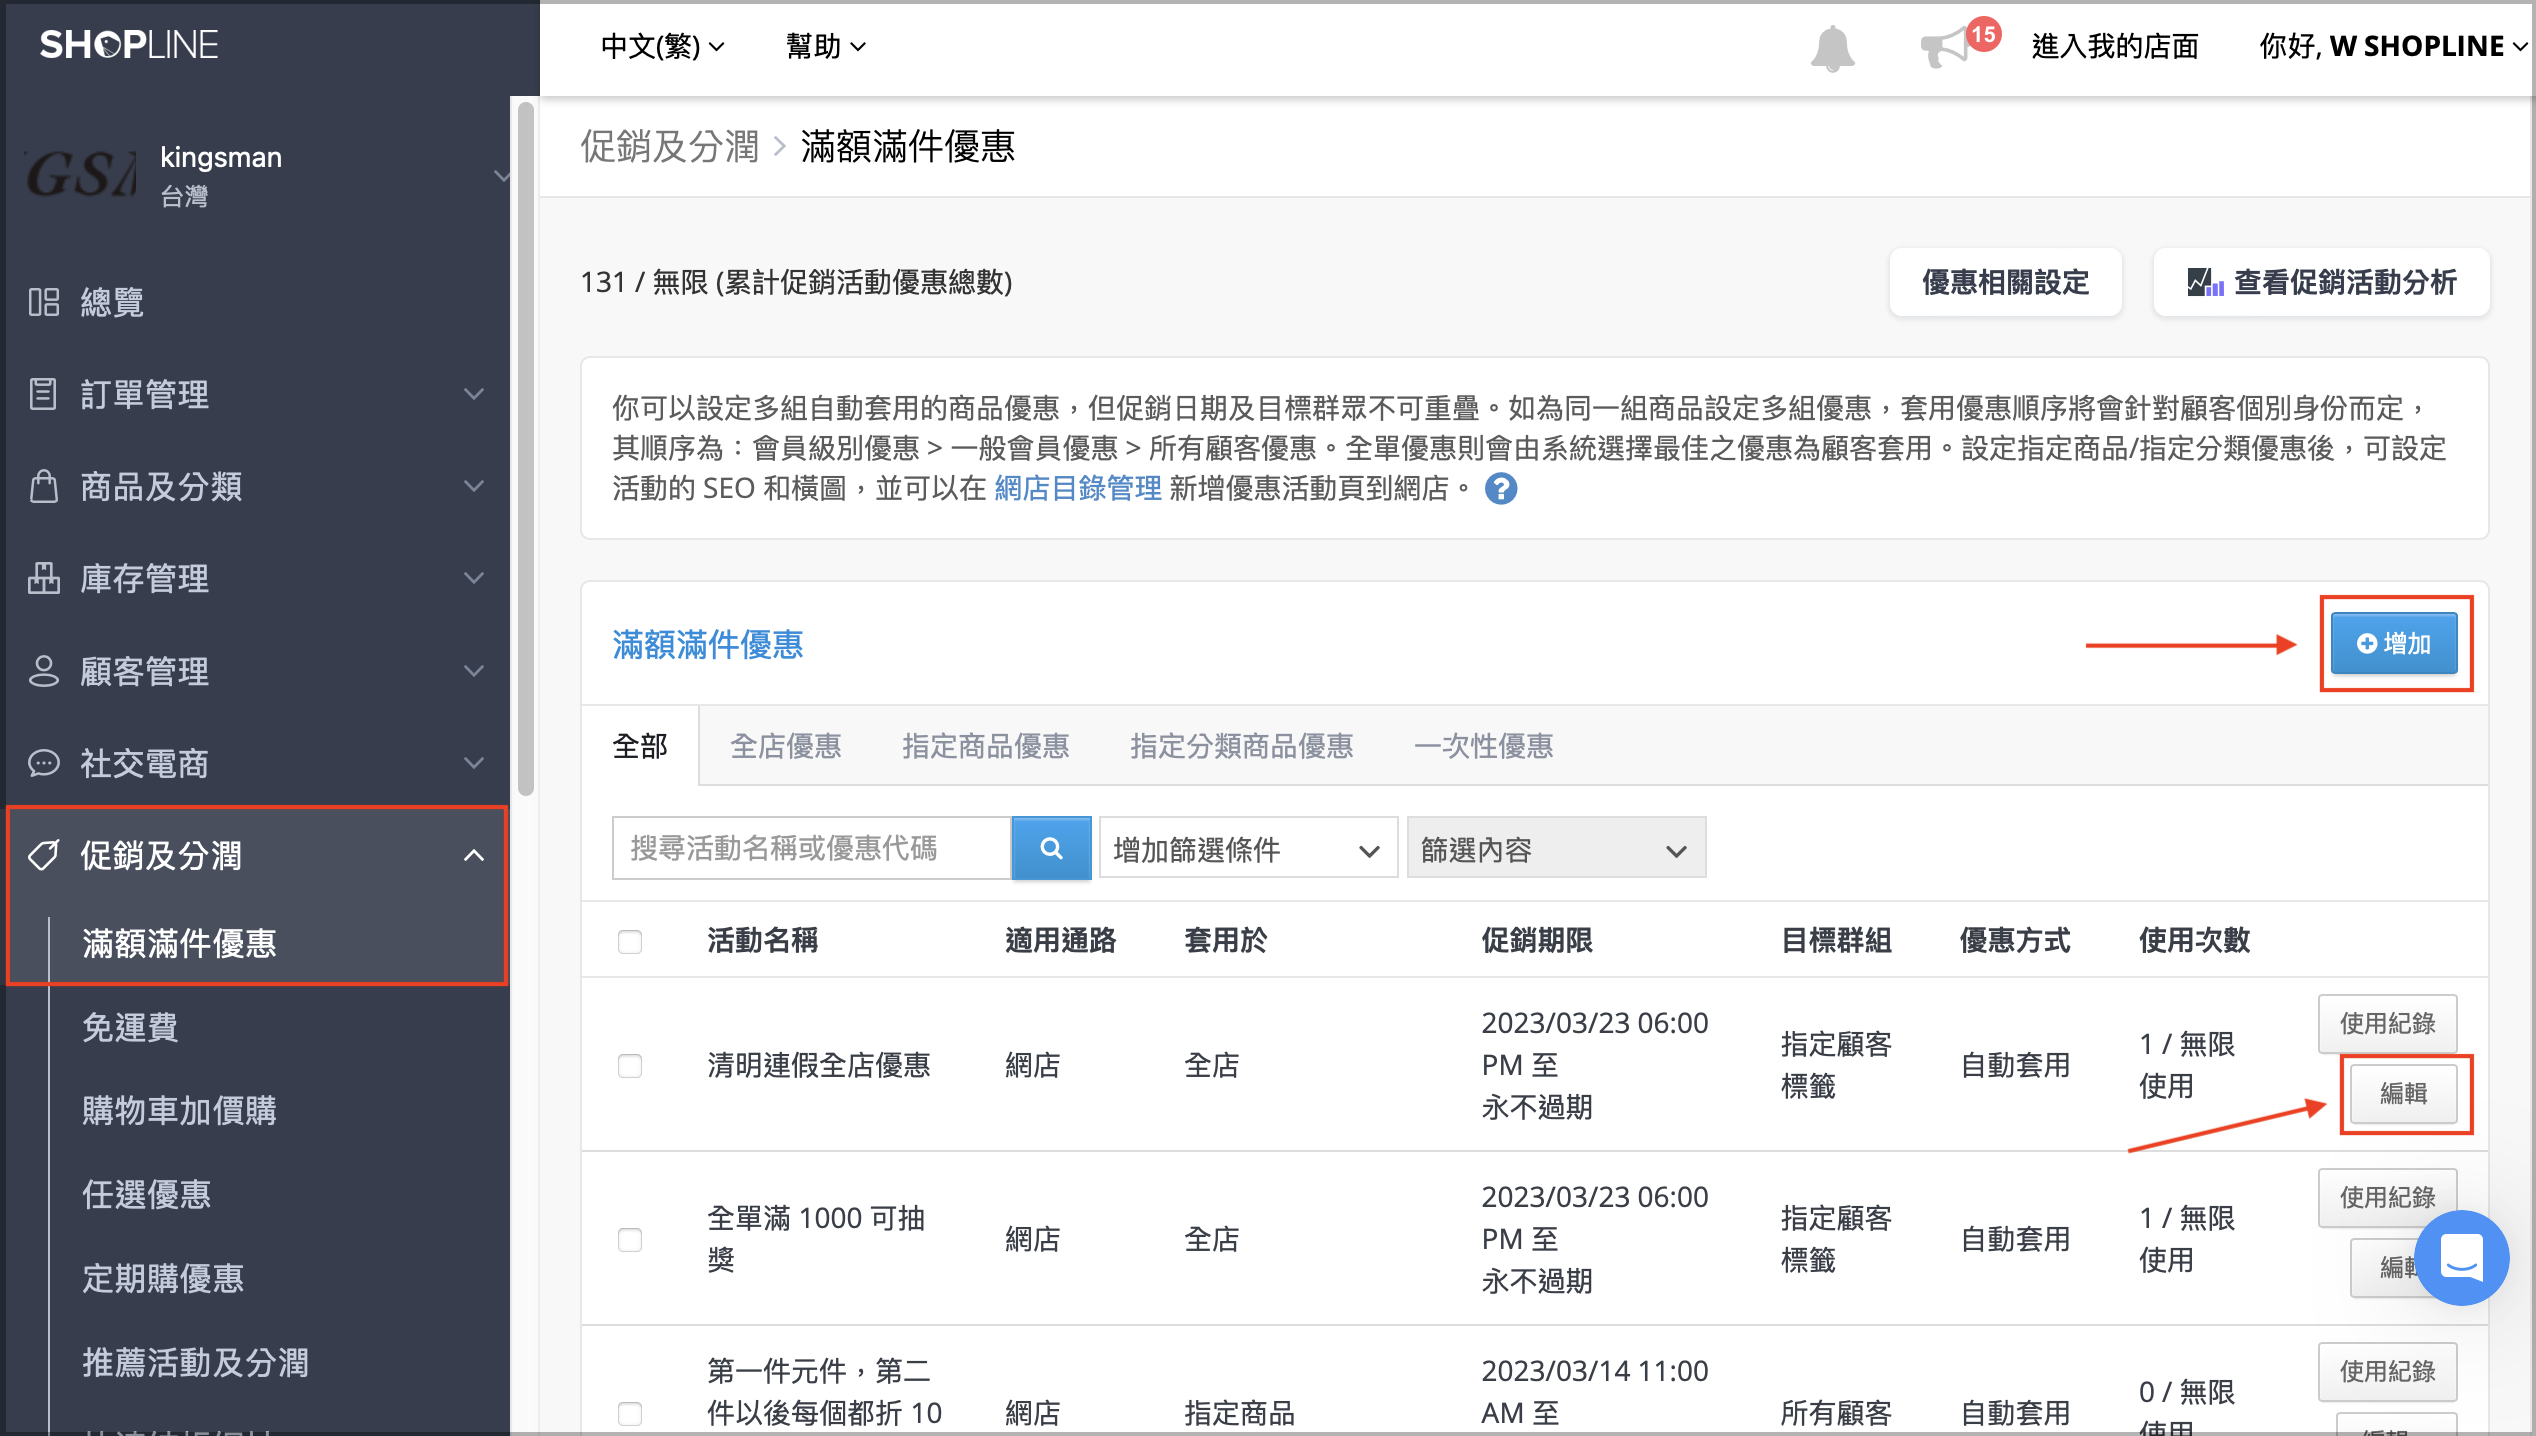Open 使用紀錄 for 全單滿 1000 可抽獎
This screenshot has height=1436, width=2536.
coord(2387,1197)
